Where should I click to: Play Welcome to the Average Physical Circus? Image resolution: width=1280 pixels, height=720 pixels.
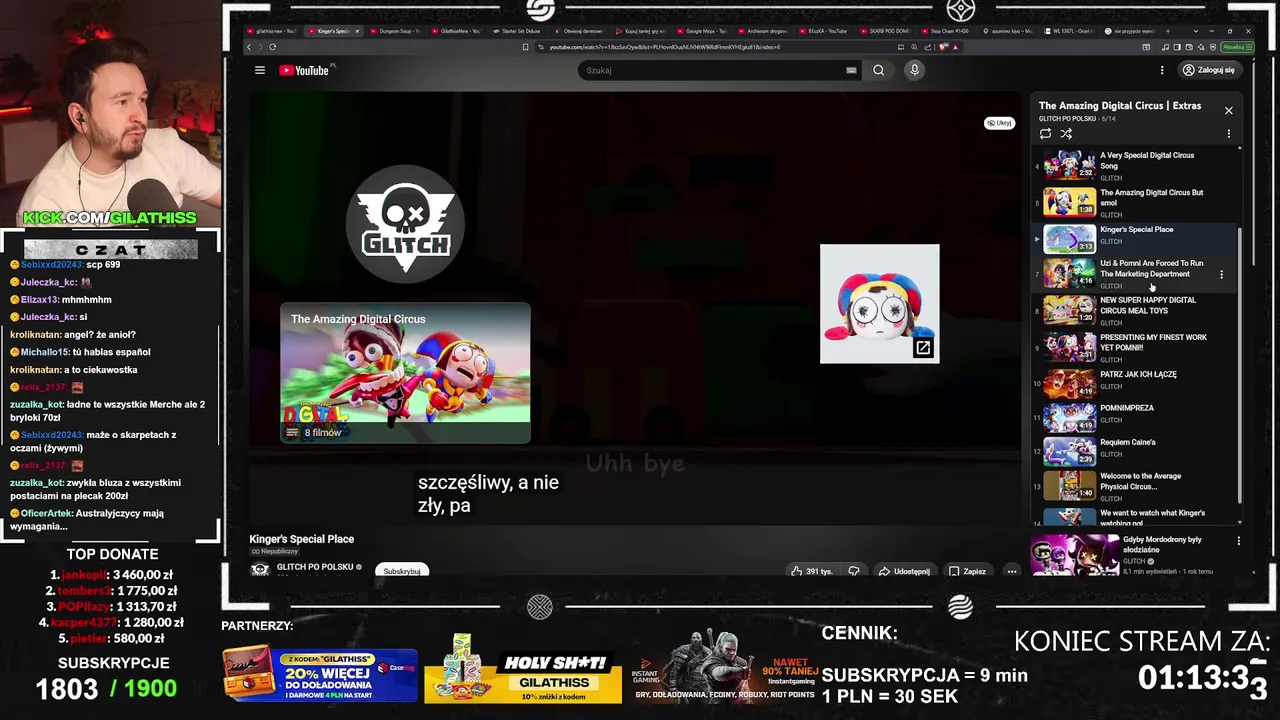1135,485
